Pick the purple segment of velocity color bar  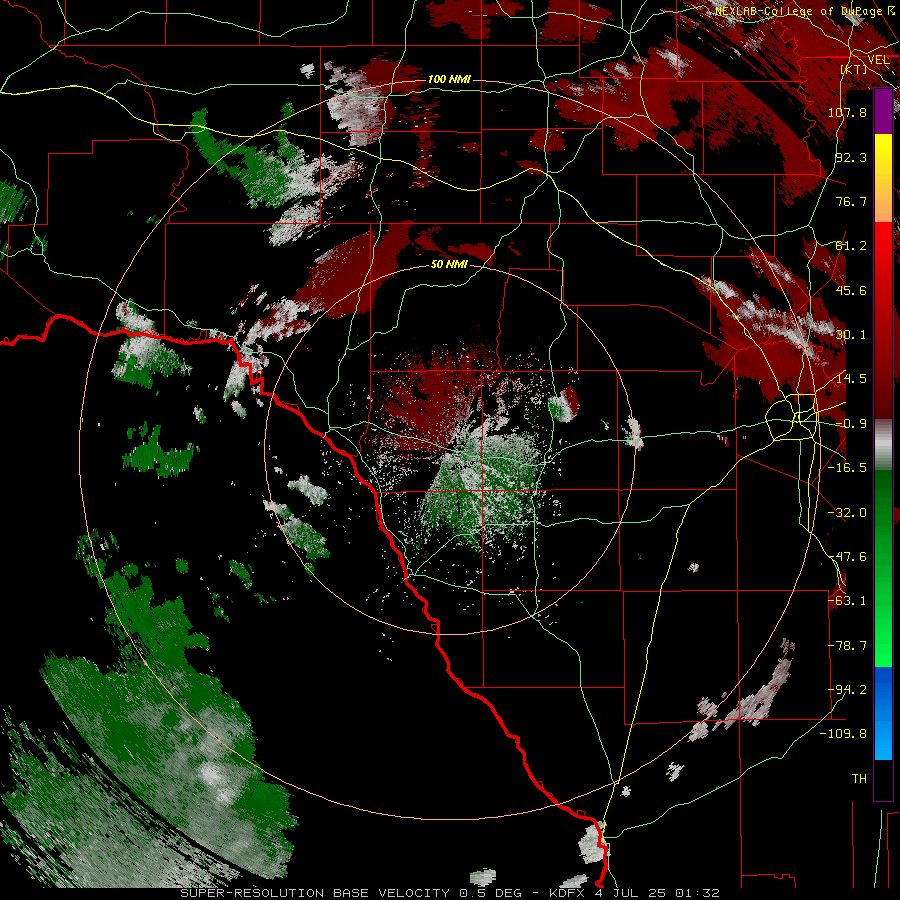(883, 112)
